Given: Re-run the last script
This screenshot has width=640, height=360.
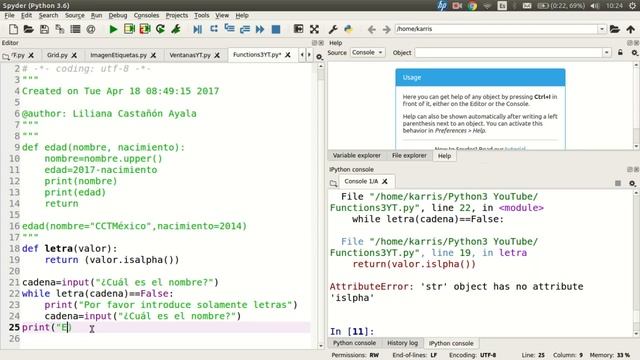Looking at the screenshot, I should tap(160, 29).
